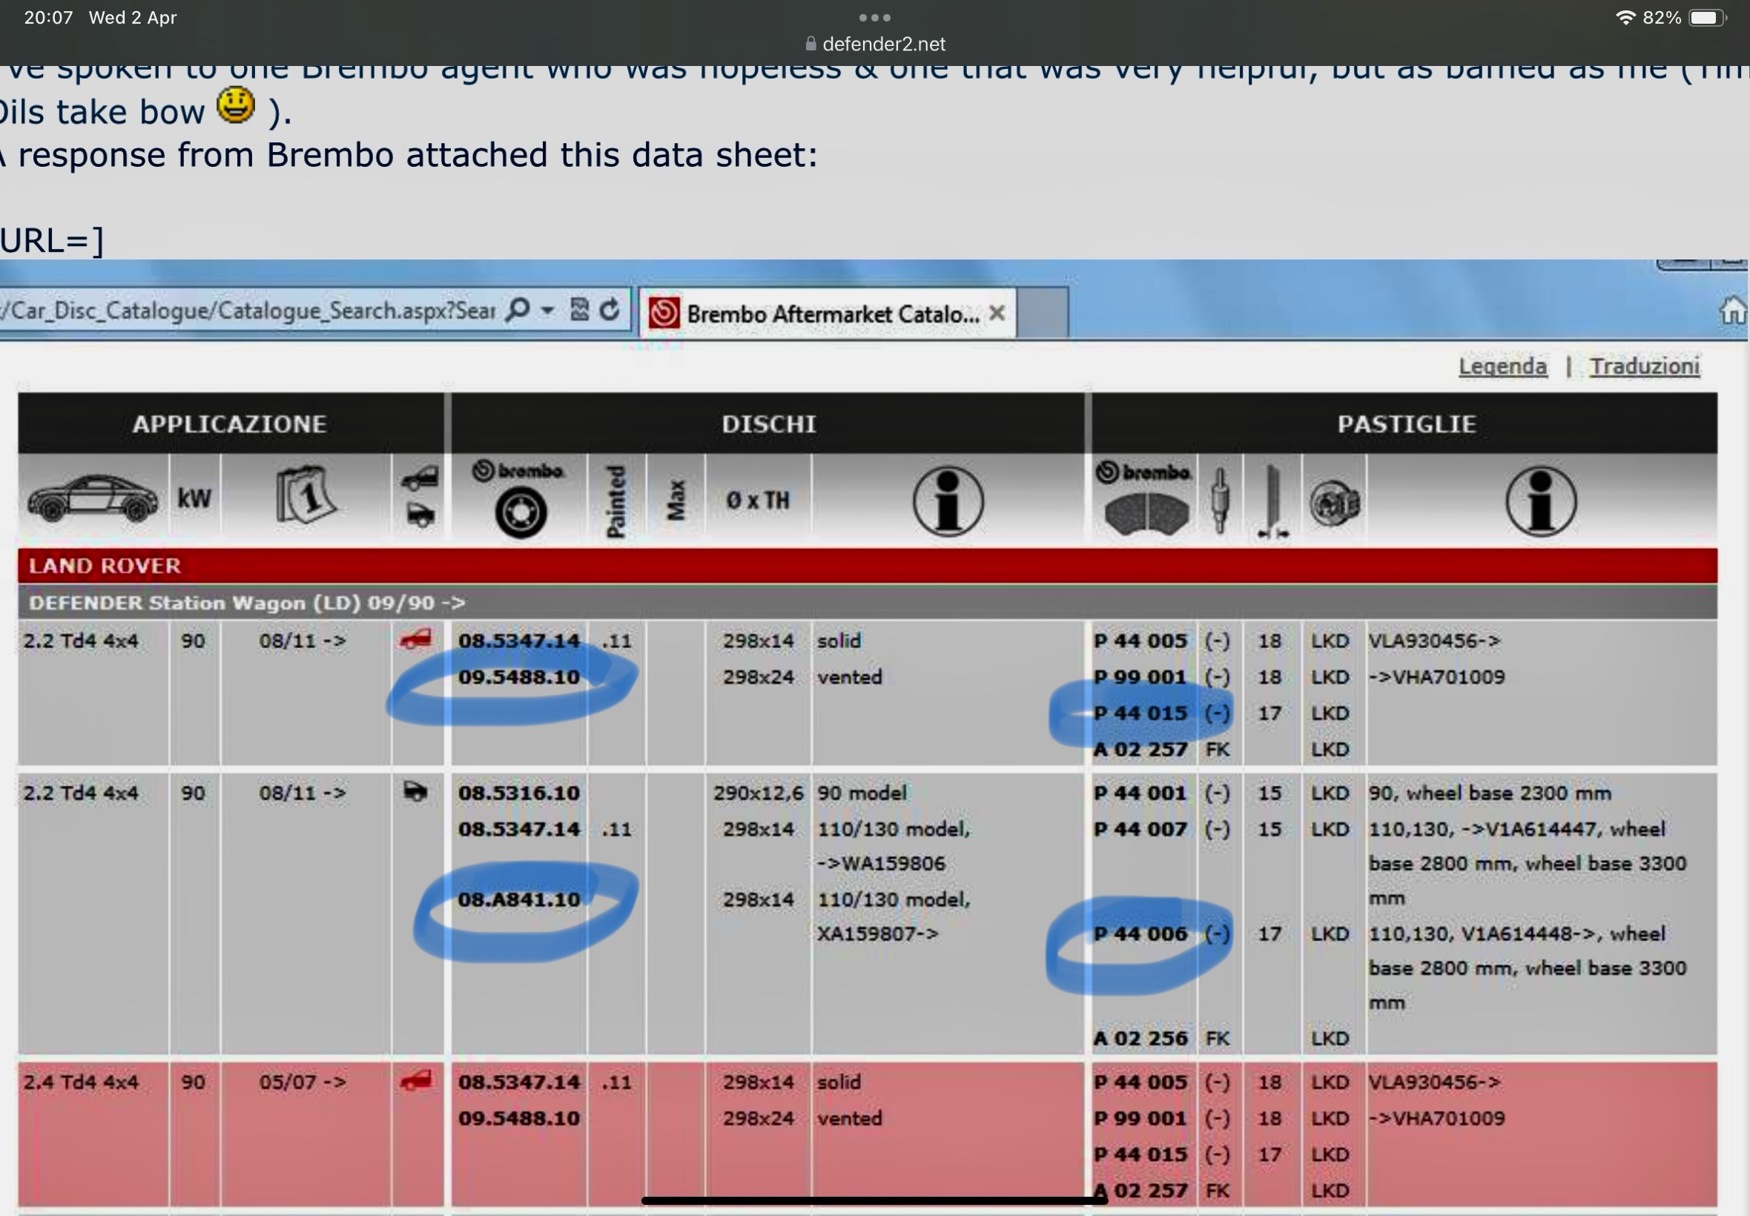Open circled pad code P 44 006
The image size is (1750, 1216).
click(1140, 934)
